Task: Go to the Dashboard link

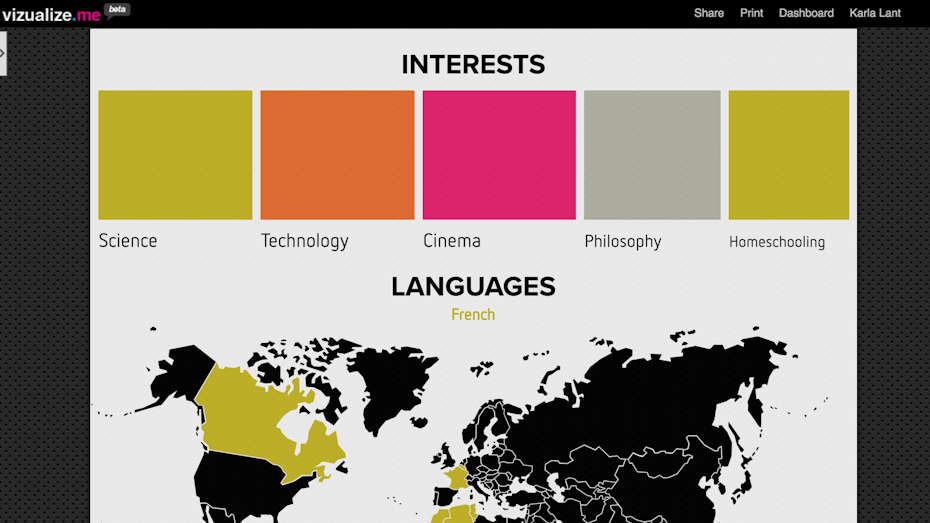Action: 806,13
